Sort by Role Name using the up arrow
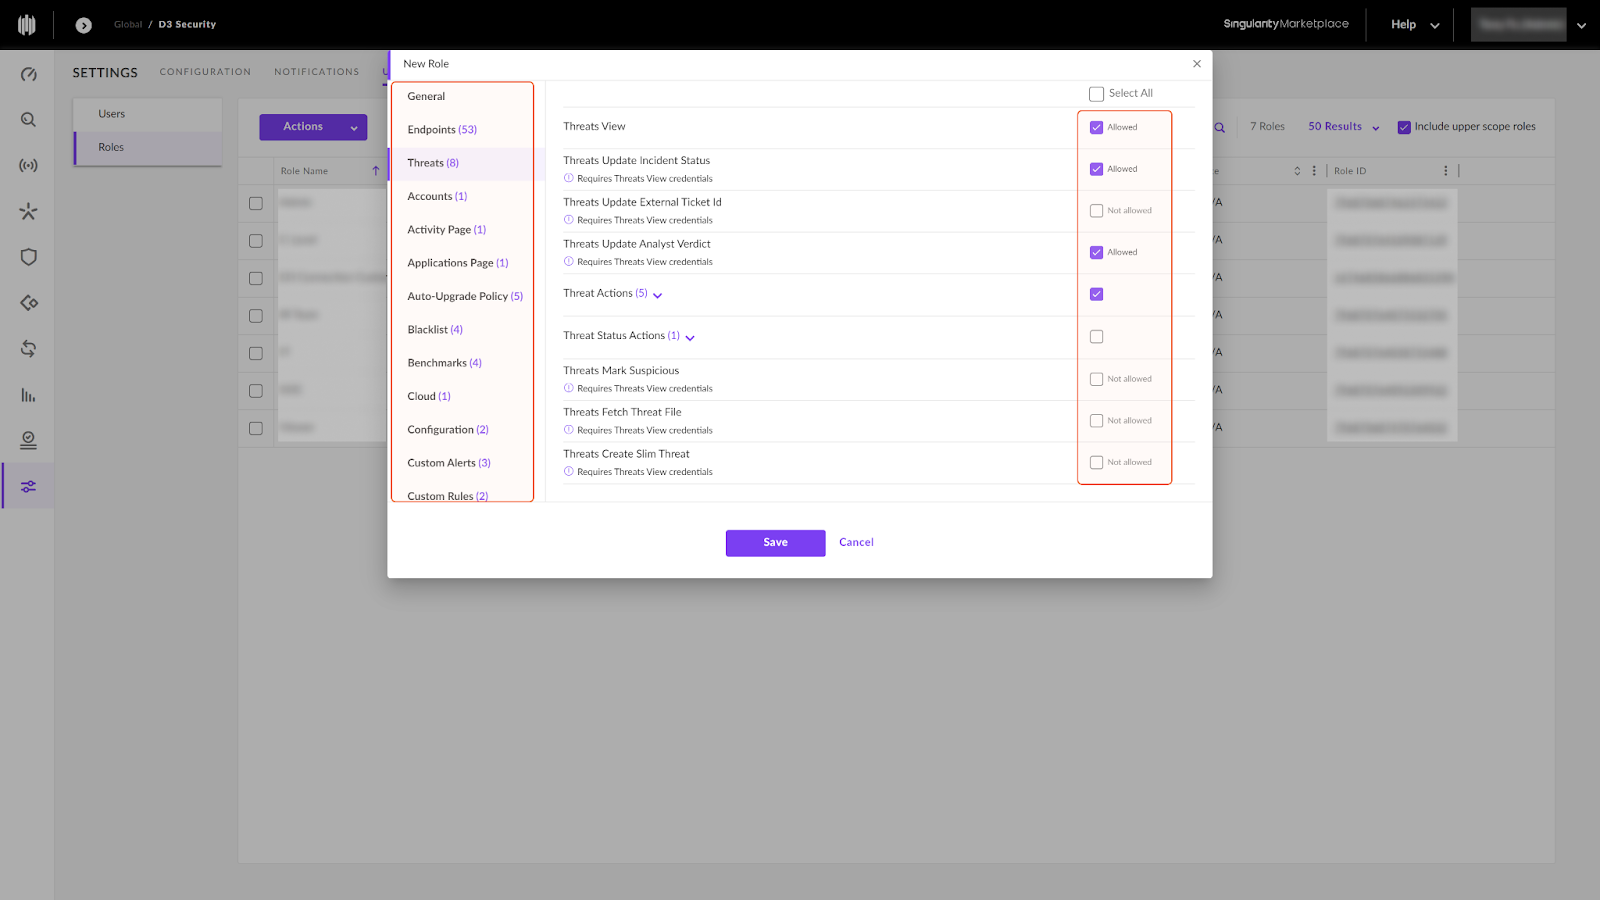Image resolution: width=1600 pixels, height=900 pixels. tap(376, 171)
